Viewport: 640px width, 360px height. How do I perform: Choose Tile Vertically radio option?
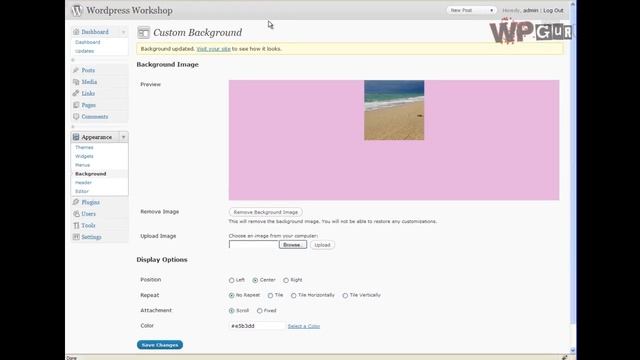345,296
